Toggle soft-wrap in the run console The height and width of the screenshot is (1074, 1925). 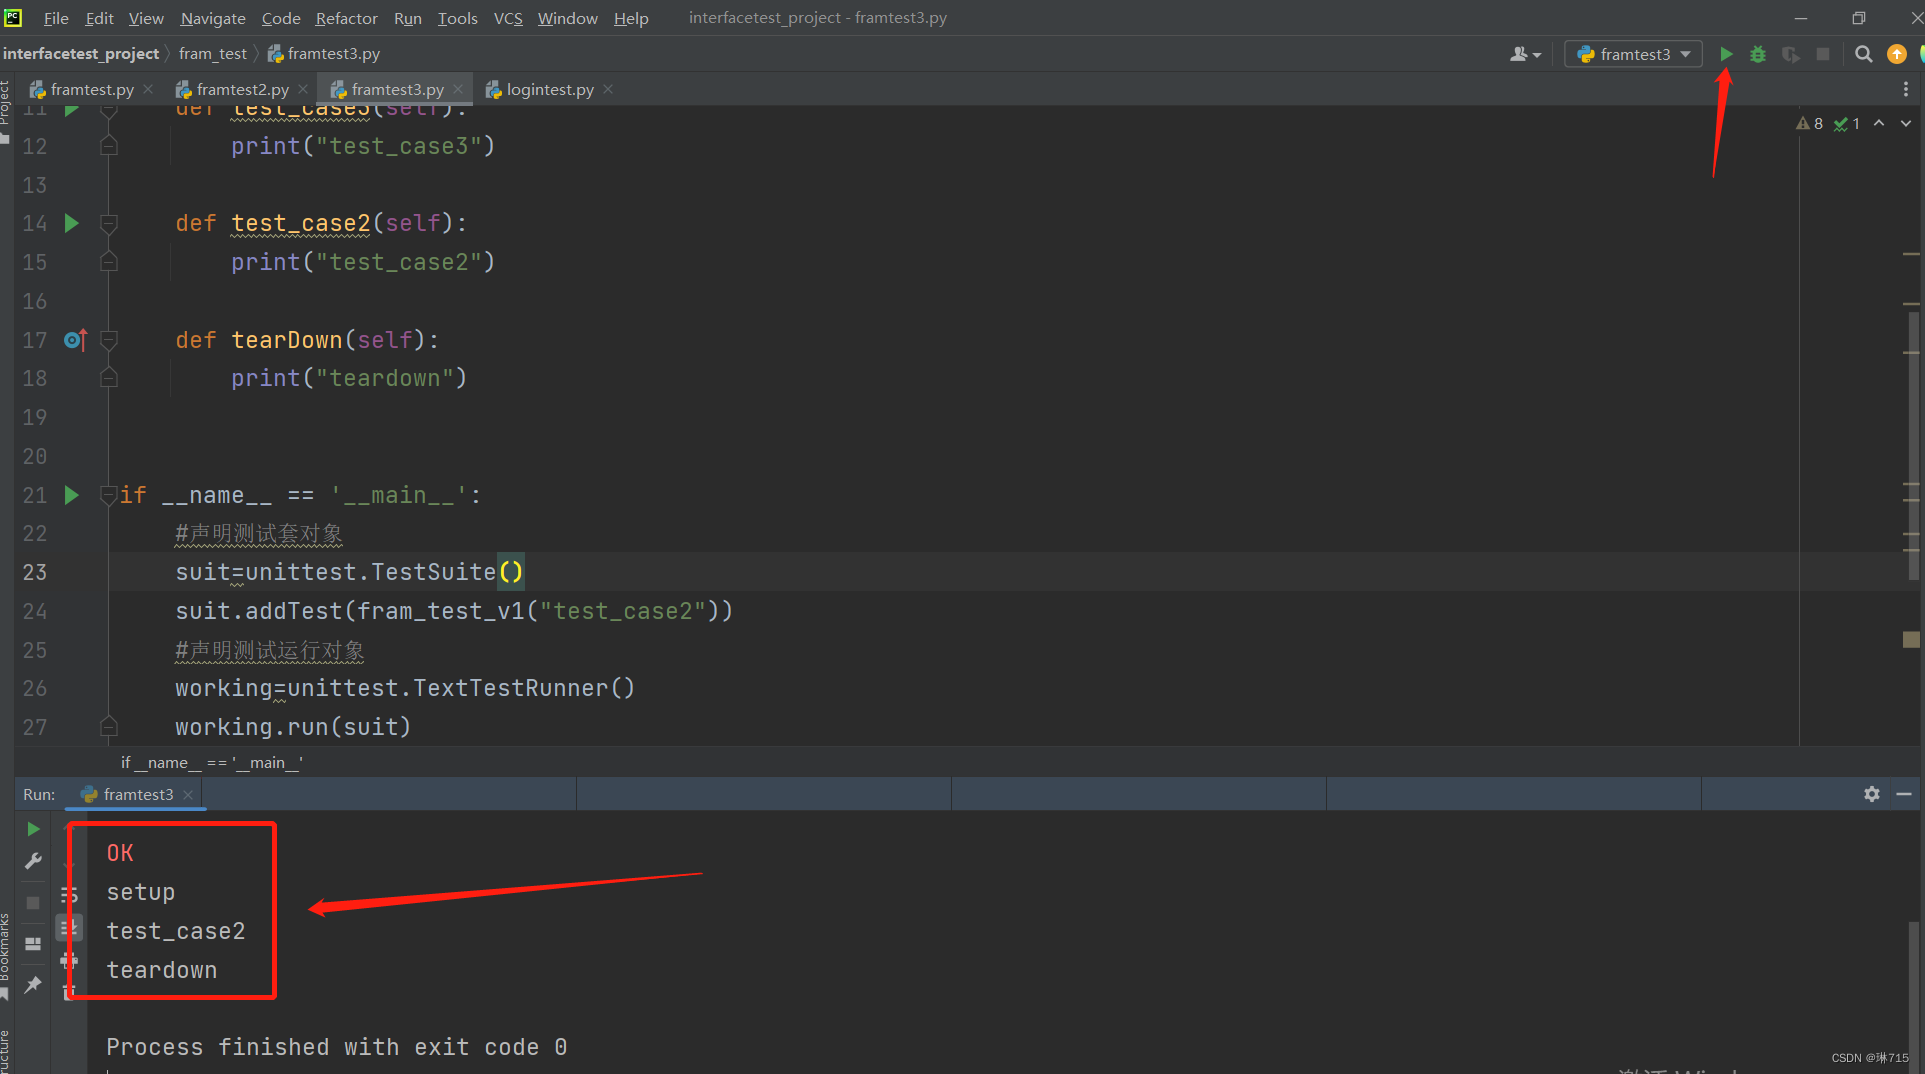click(69, 895)
